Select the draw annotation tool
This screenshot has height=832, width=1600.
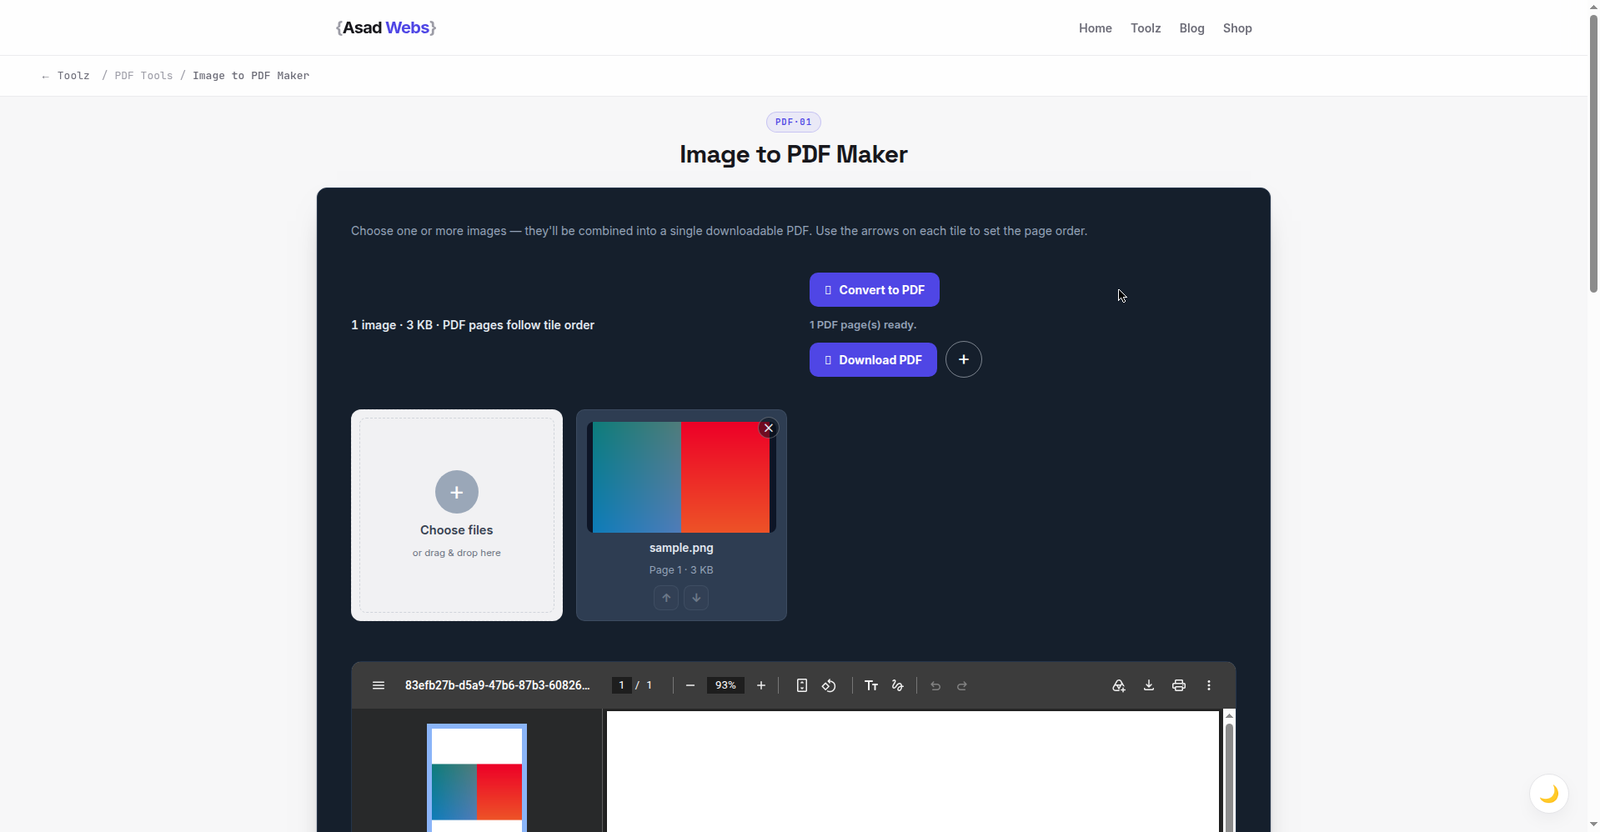[897, 685]
